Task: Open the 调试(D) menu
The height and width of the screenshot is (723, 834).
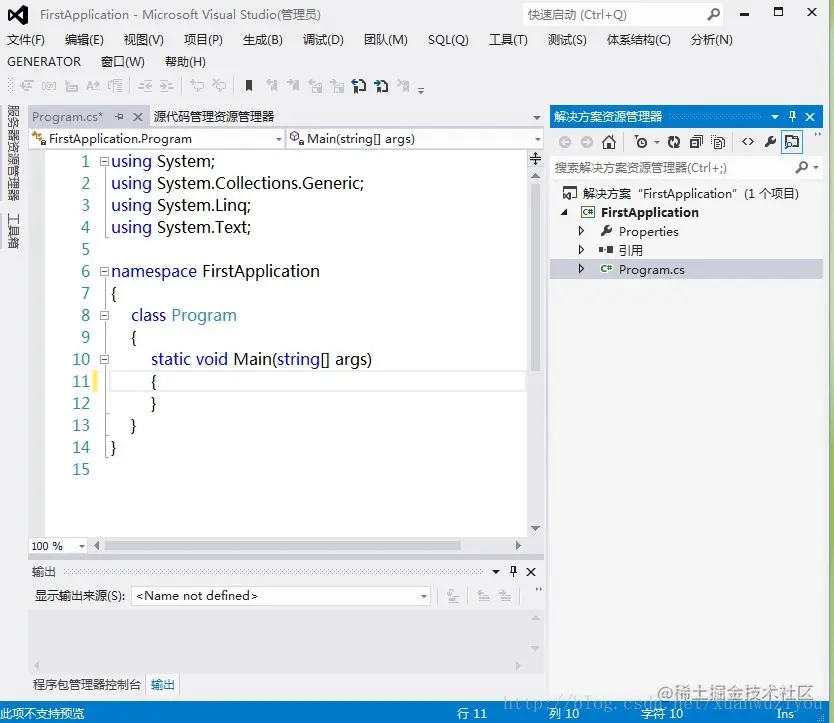Action: pos(323,40)
